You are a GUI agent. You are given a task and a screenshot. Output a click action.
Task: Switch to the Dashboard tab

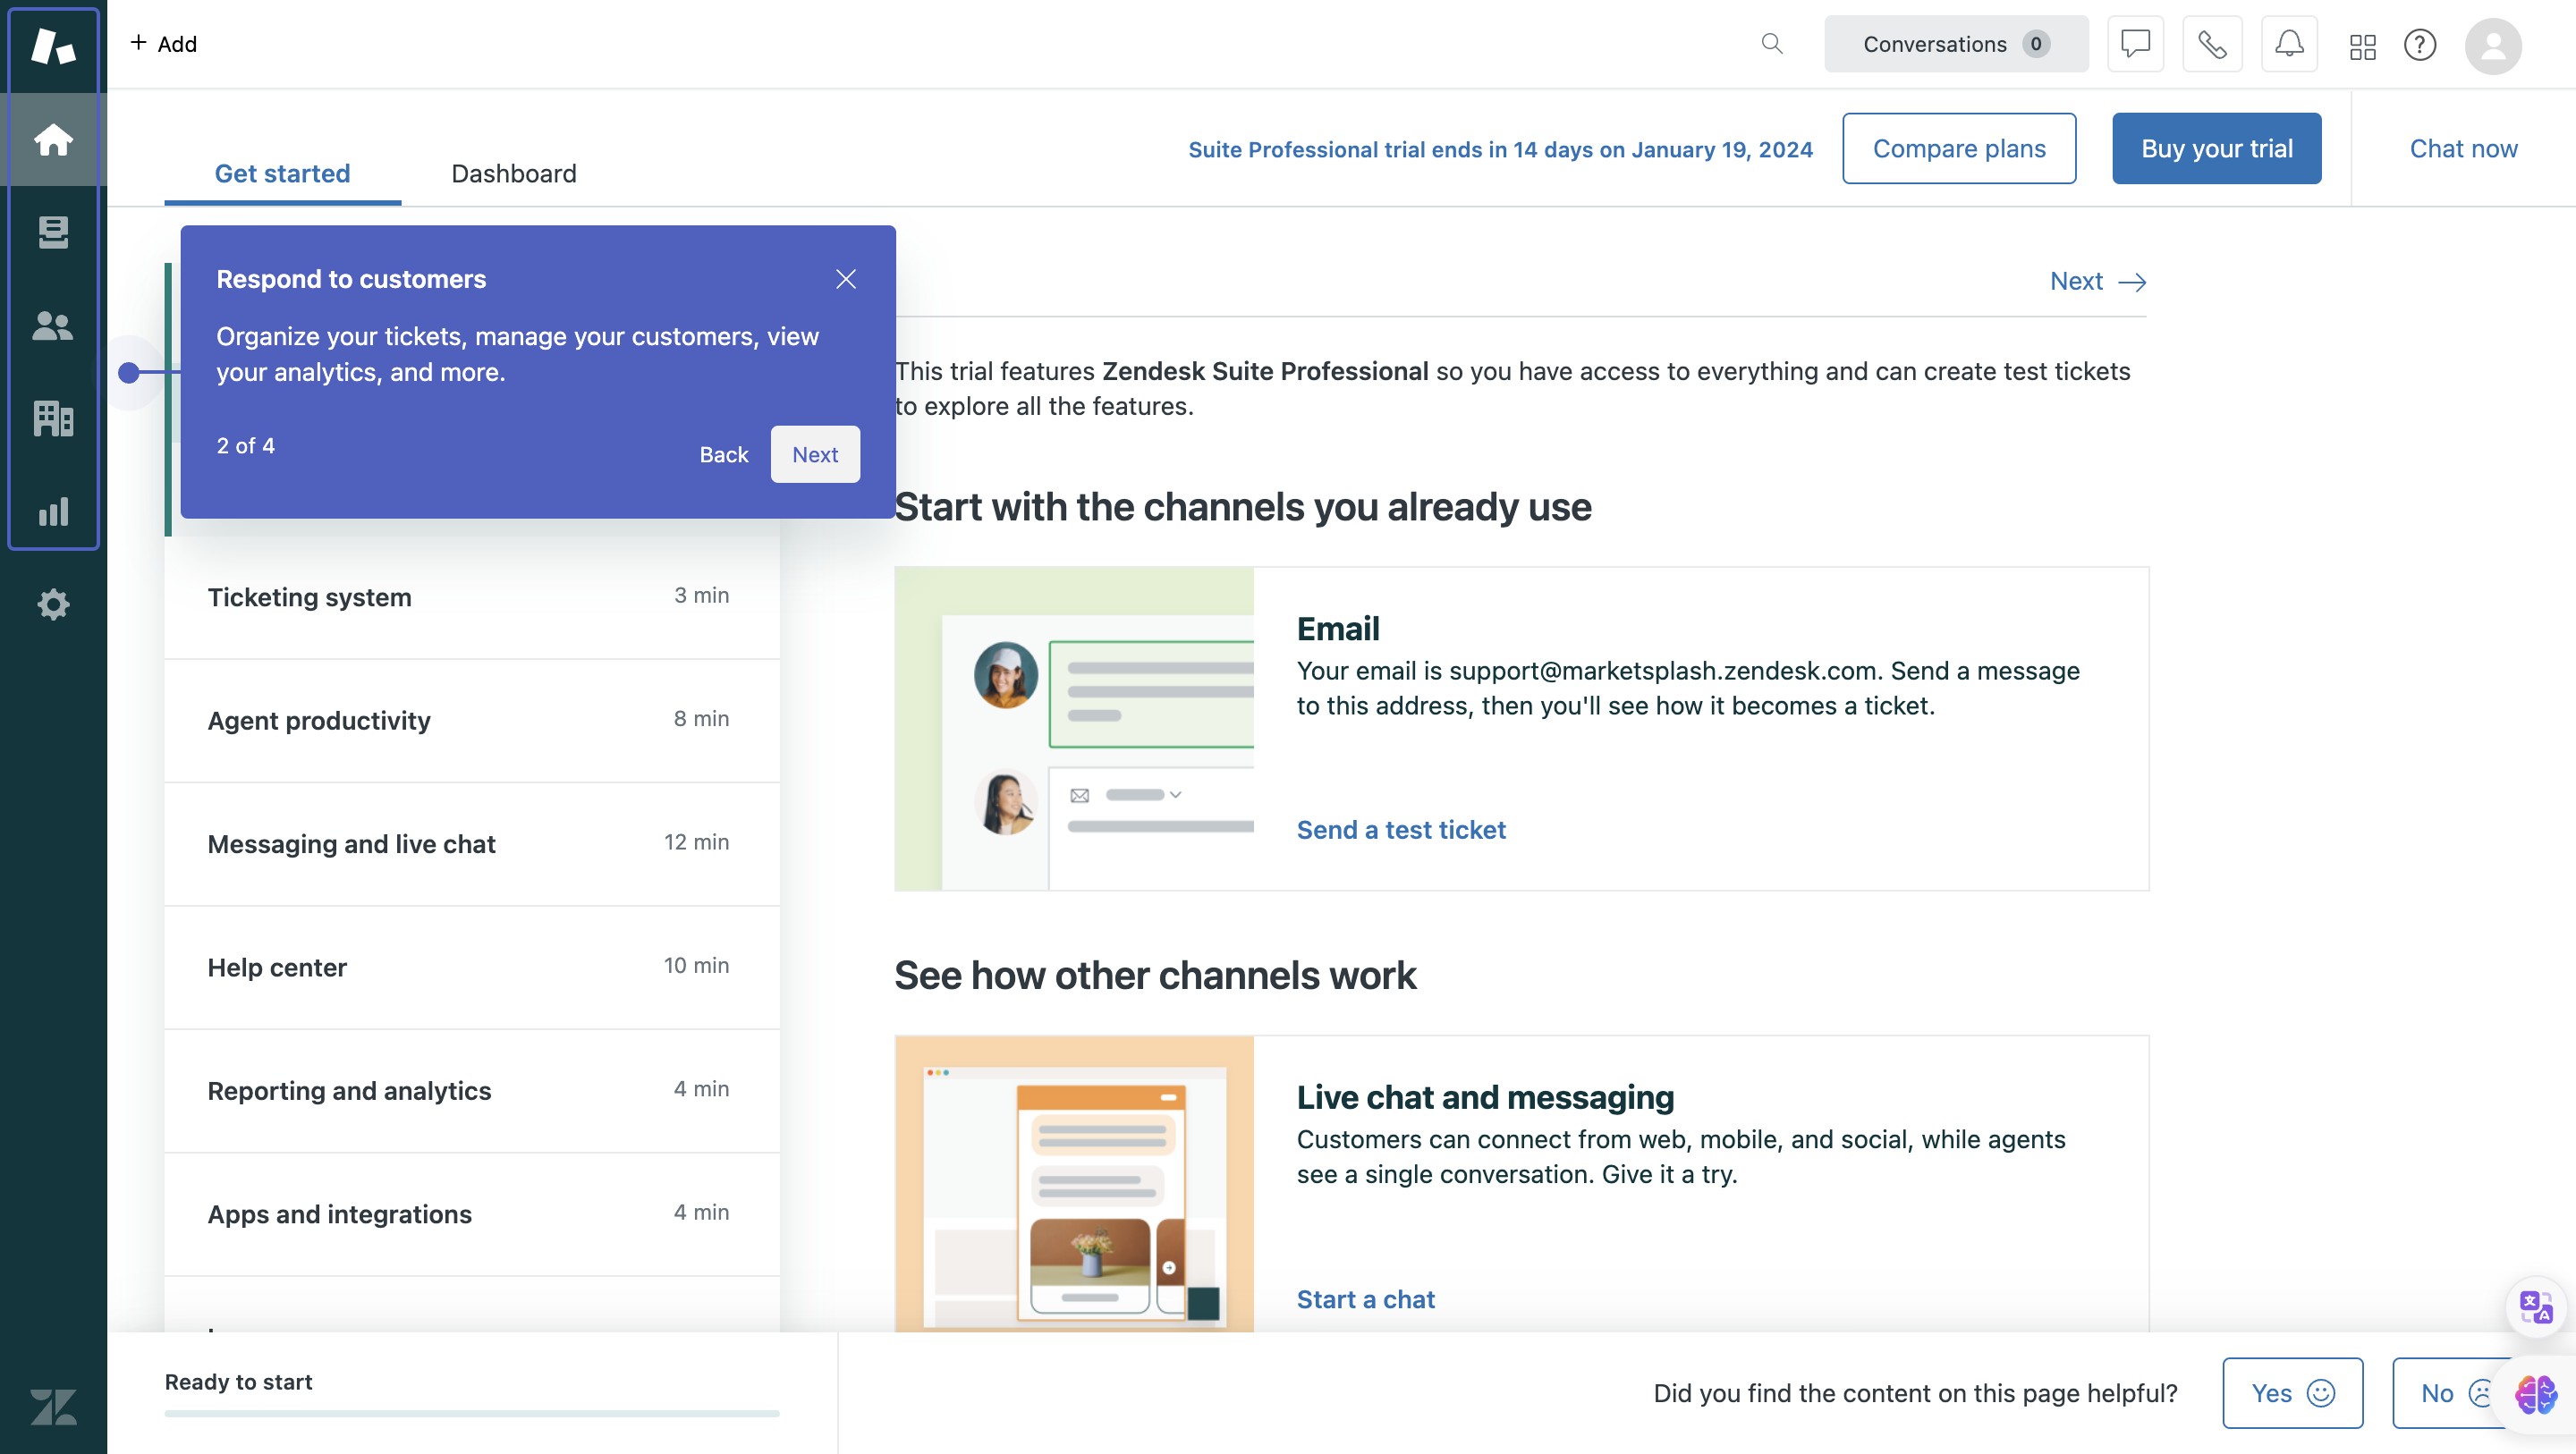click(513, 173)
